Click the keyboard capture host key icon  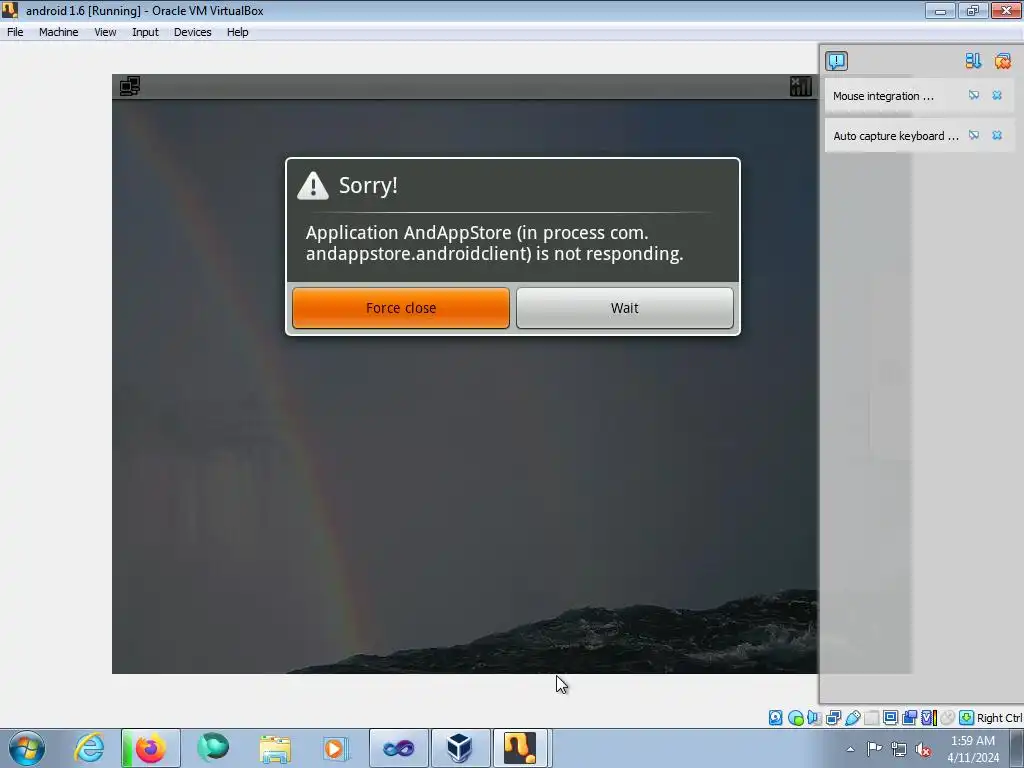pos(967,718)
